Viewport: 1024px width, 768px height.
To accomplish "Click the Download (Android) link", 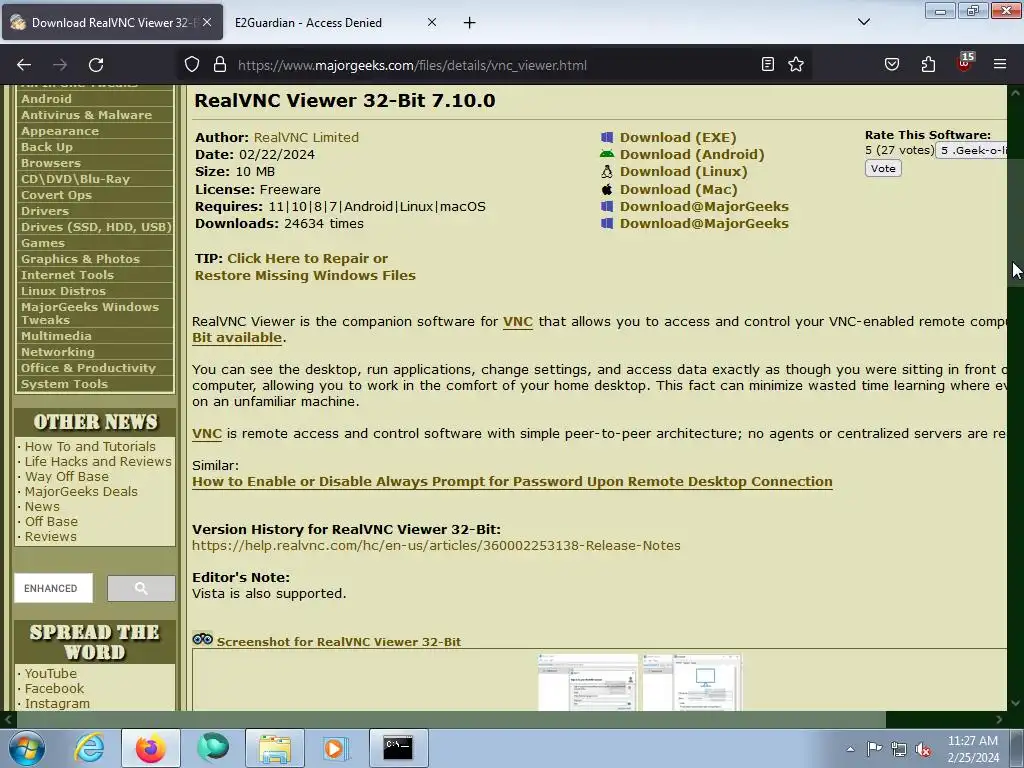I will [692, 155].
